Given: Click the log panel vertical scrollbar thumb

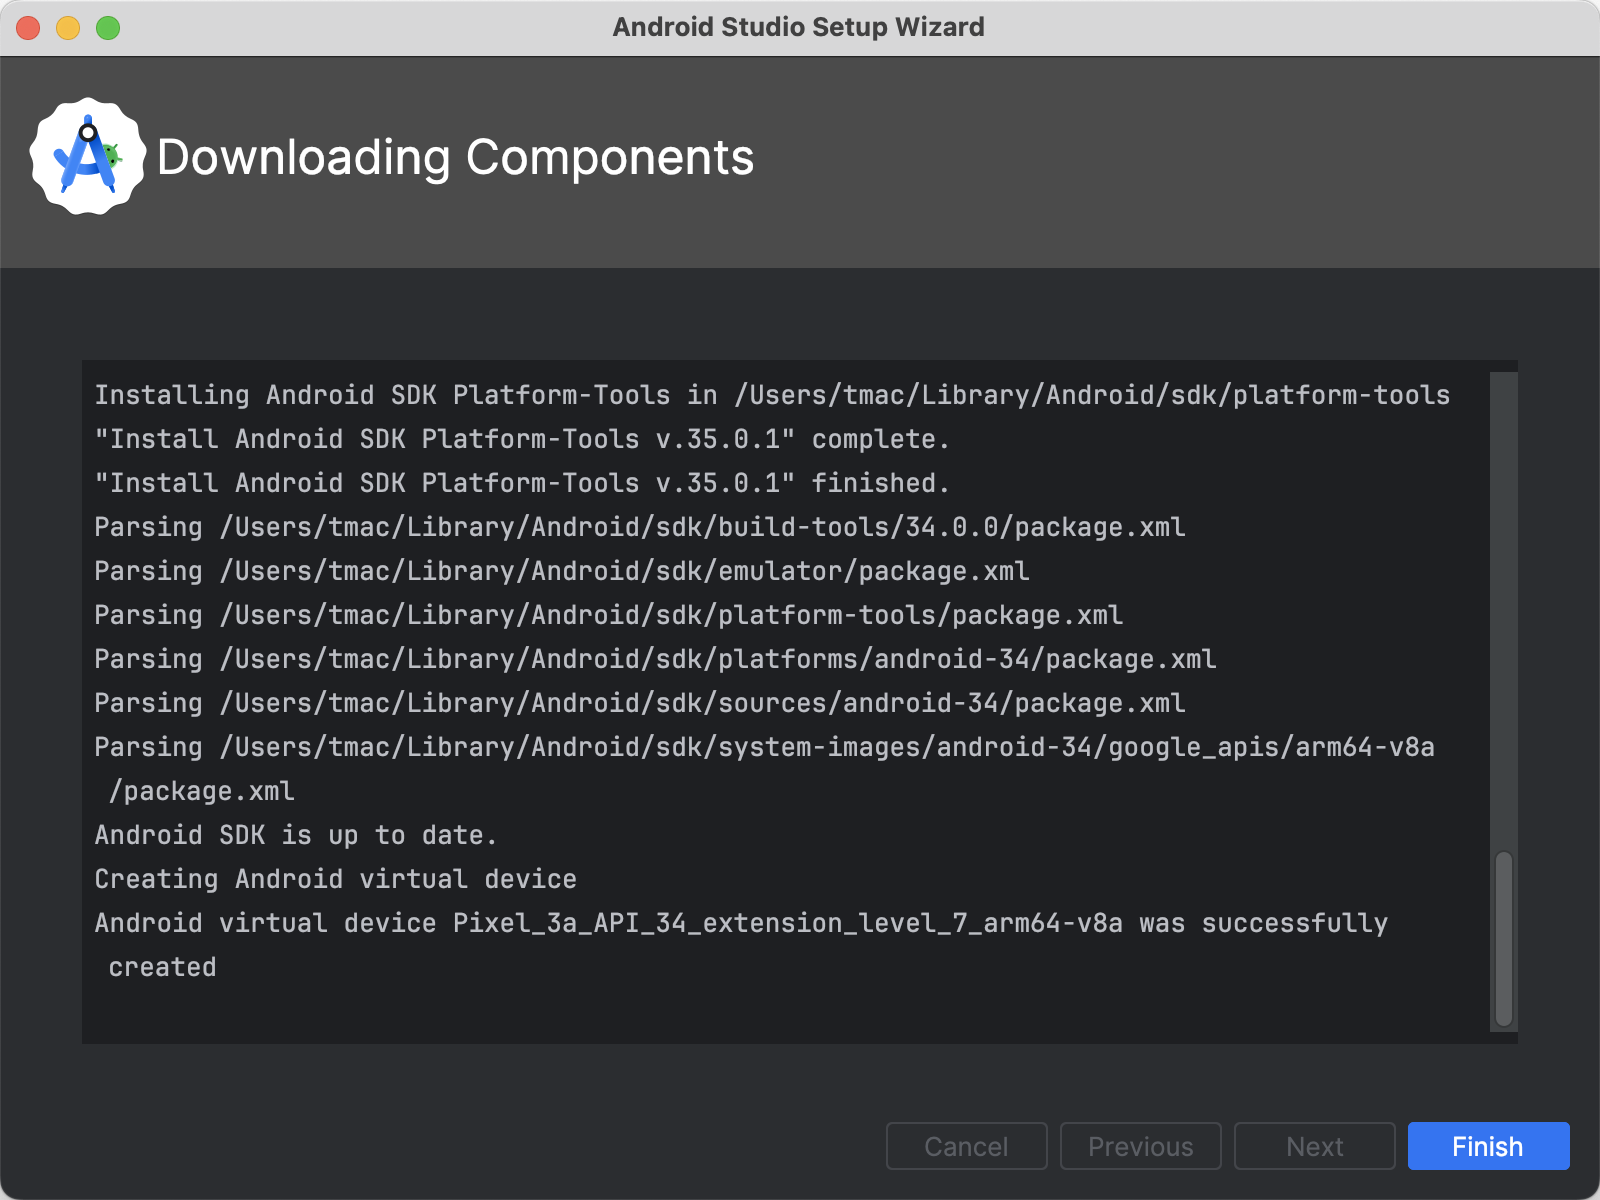Looking at the screenshot, I should (1503, 939).
